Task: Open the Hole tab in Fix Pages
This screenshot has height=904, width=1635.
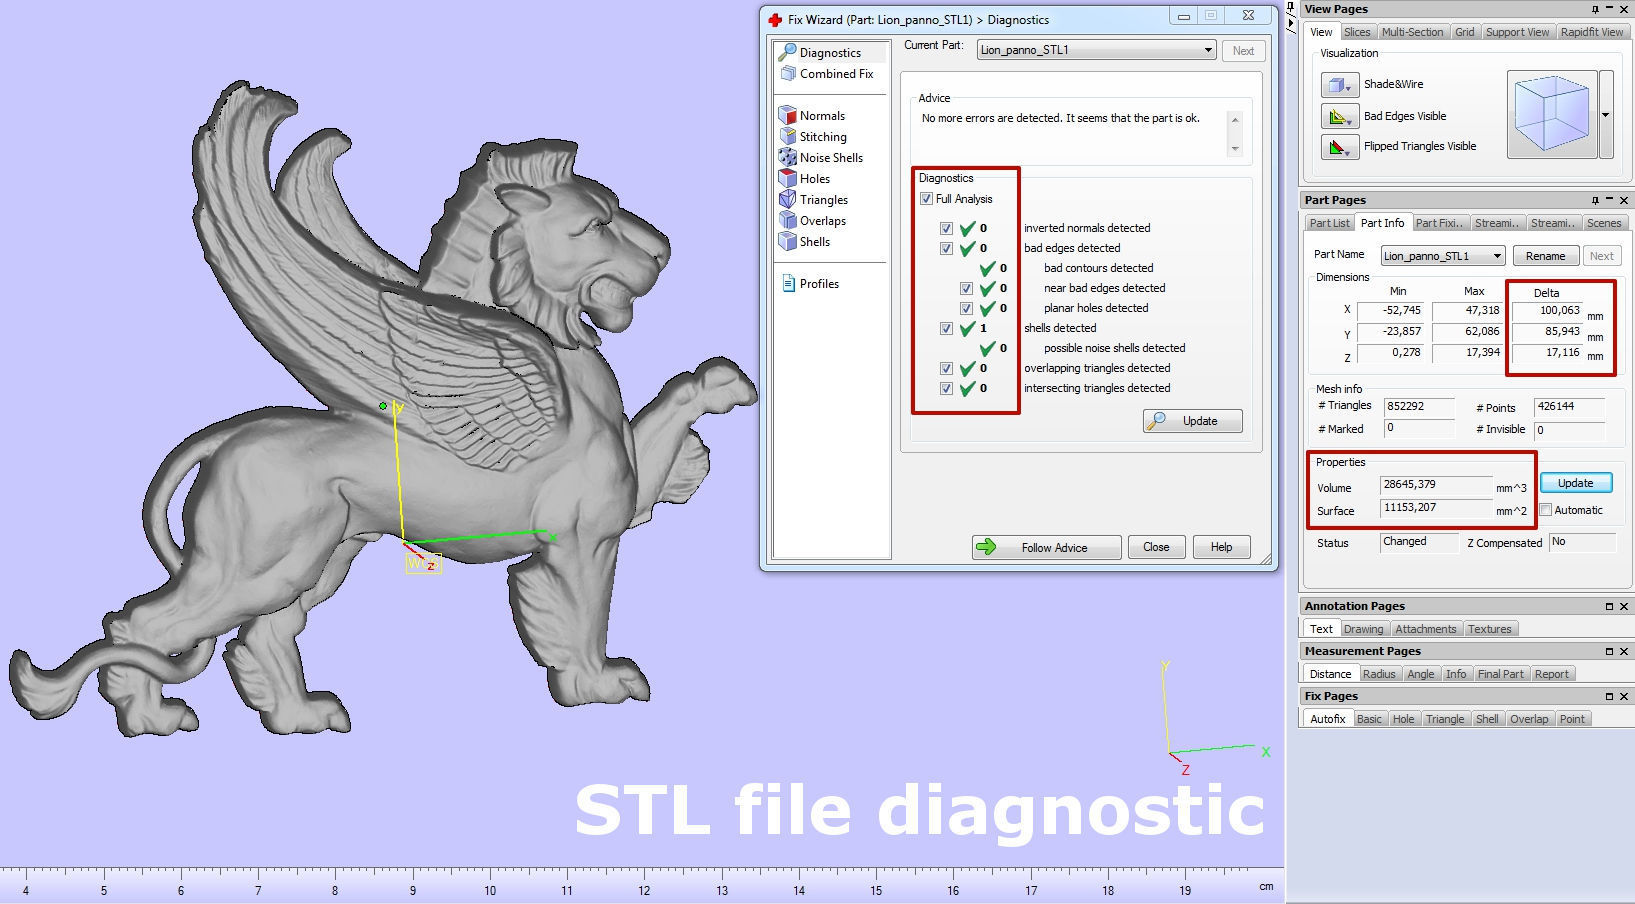Action: click(x=1404, y=719)
